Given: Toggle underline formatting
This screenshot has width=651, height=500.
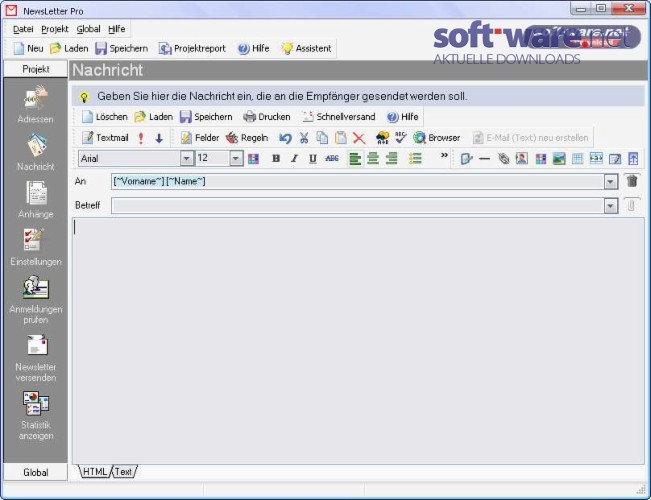Looking at the screenshot, I should pyautogui.click(x=313, y=158).
